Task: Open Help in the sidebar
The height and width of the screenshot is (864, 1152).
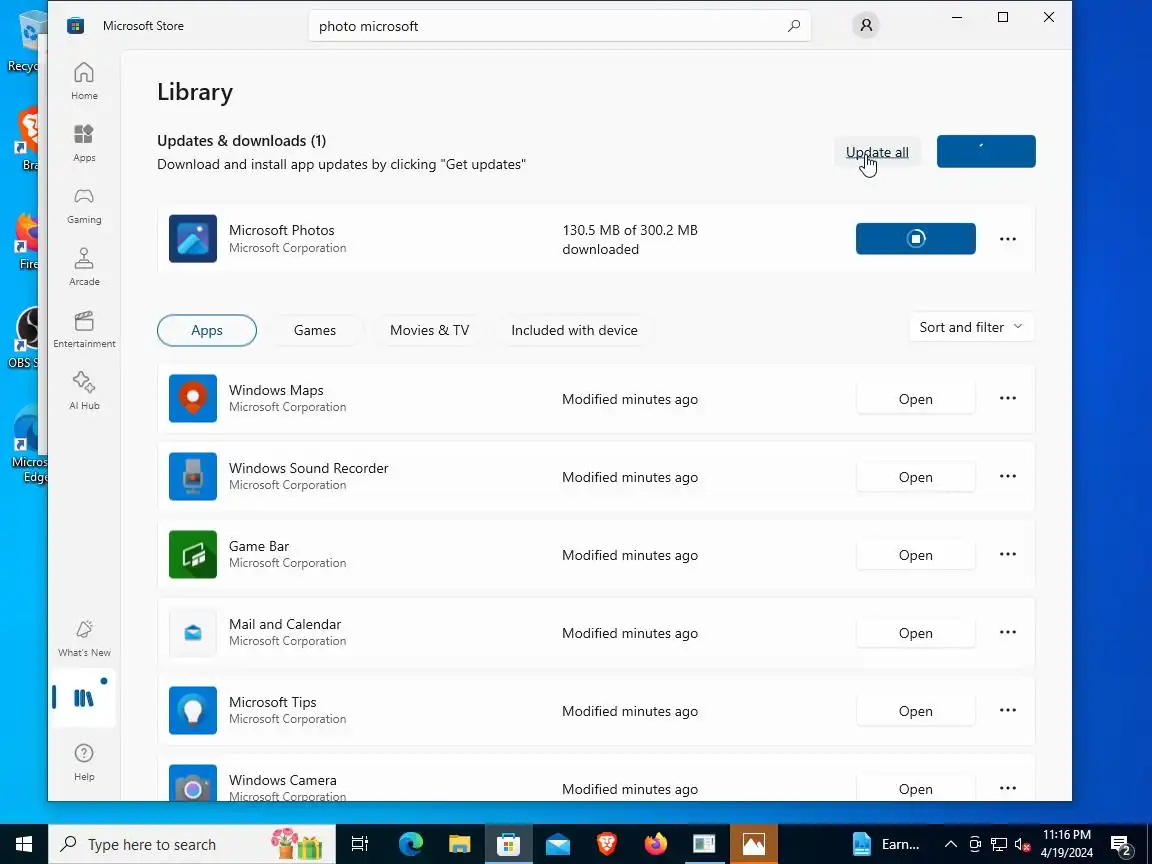Action: pos(84,762)
